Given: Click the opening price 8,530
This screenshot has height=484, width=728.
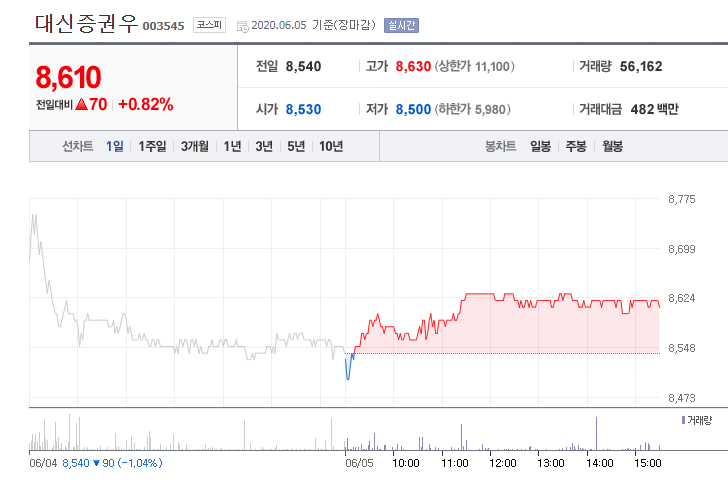Looking at the screenshot, I should [x=303, y=109].
